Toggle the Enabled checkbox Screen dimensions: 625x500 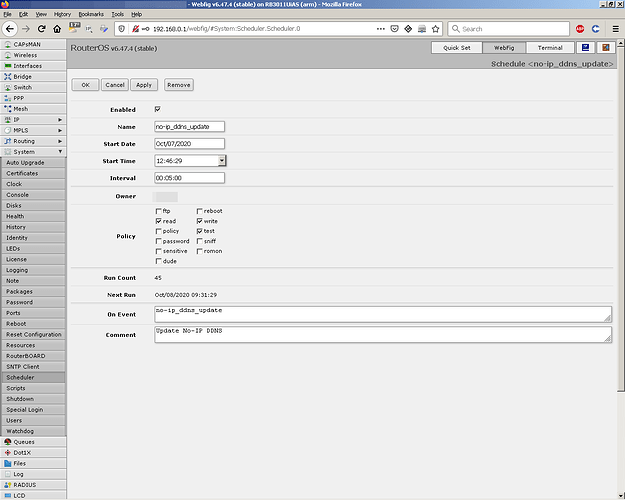click(158, 109)
